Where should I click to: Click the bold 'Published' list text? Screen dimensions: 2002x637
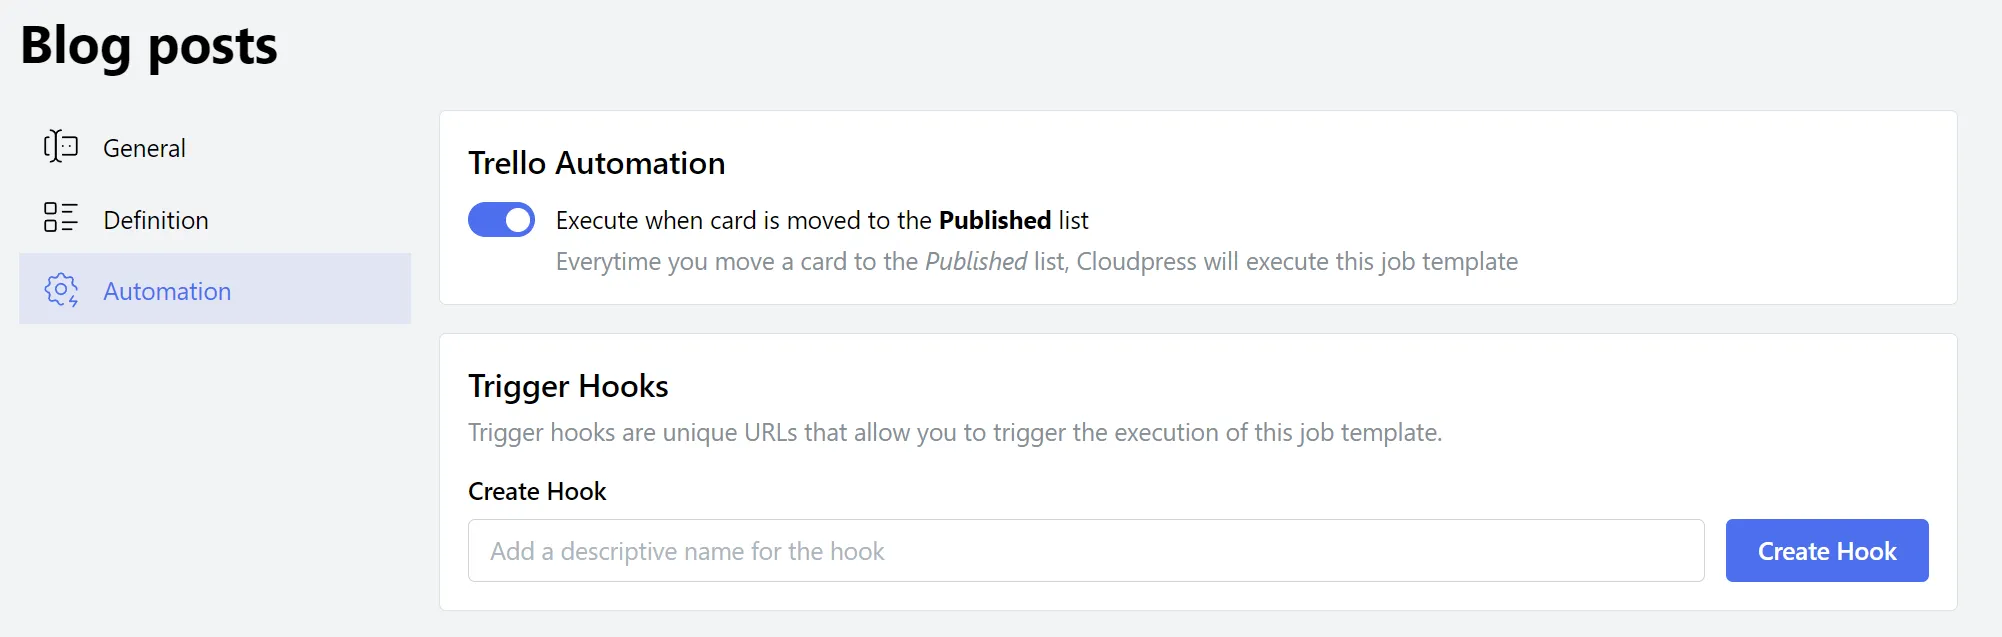[994, 220]
